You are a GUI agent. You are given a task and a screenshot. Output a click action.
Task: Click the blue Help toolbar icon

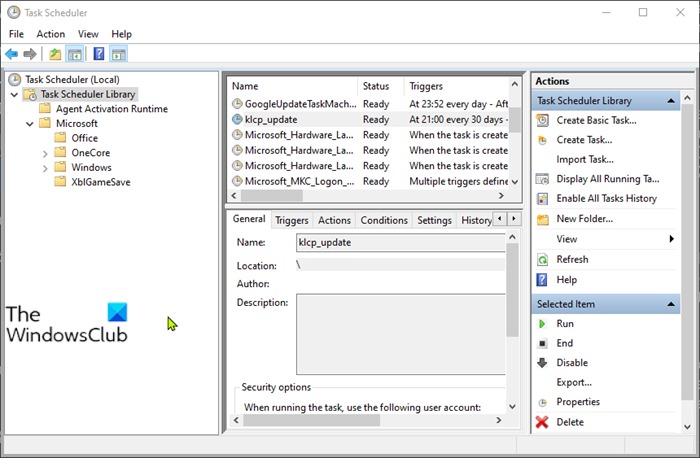click(x=99, y=54)
